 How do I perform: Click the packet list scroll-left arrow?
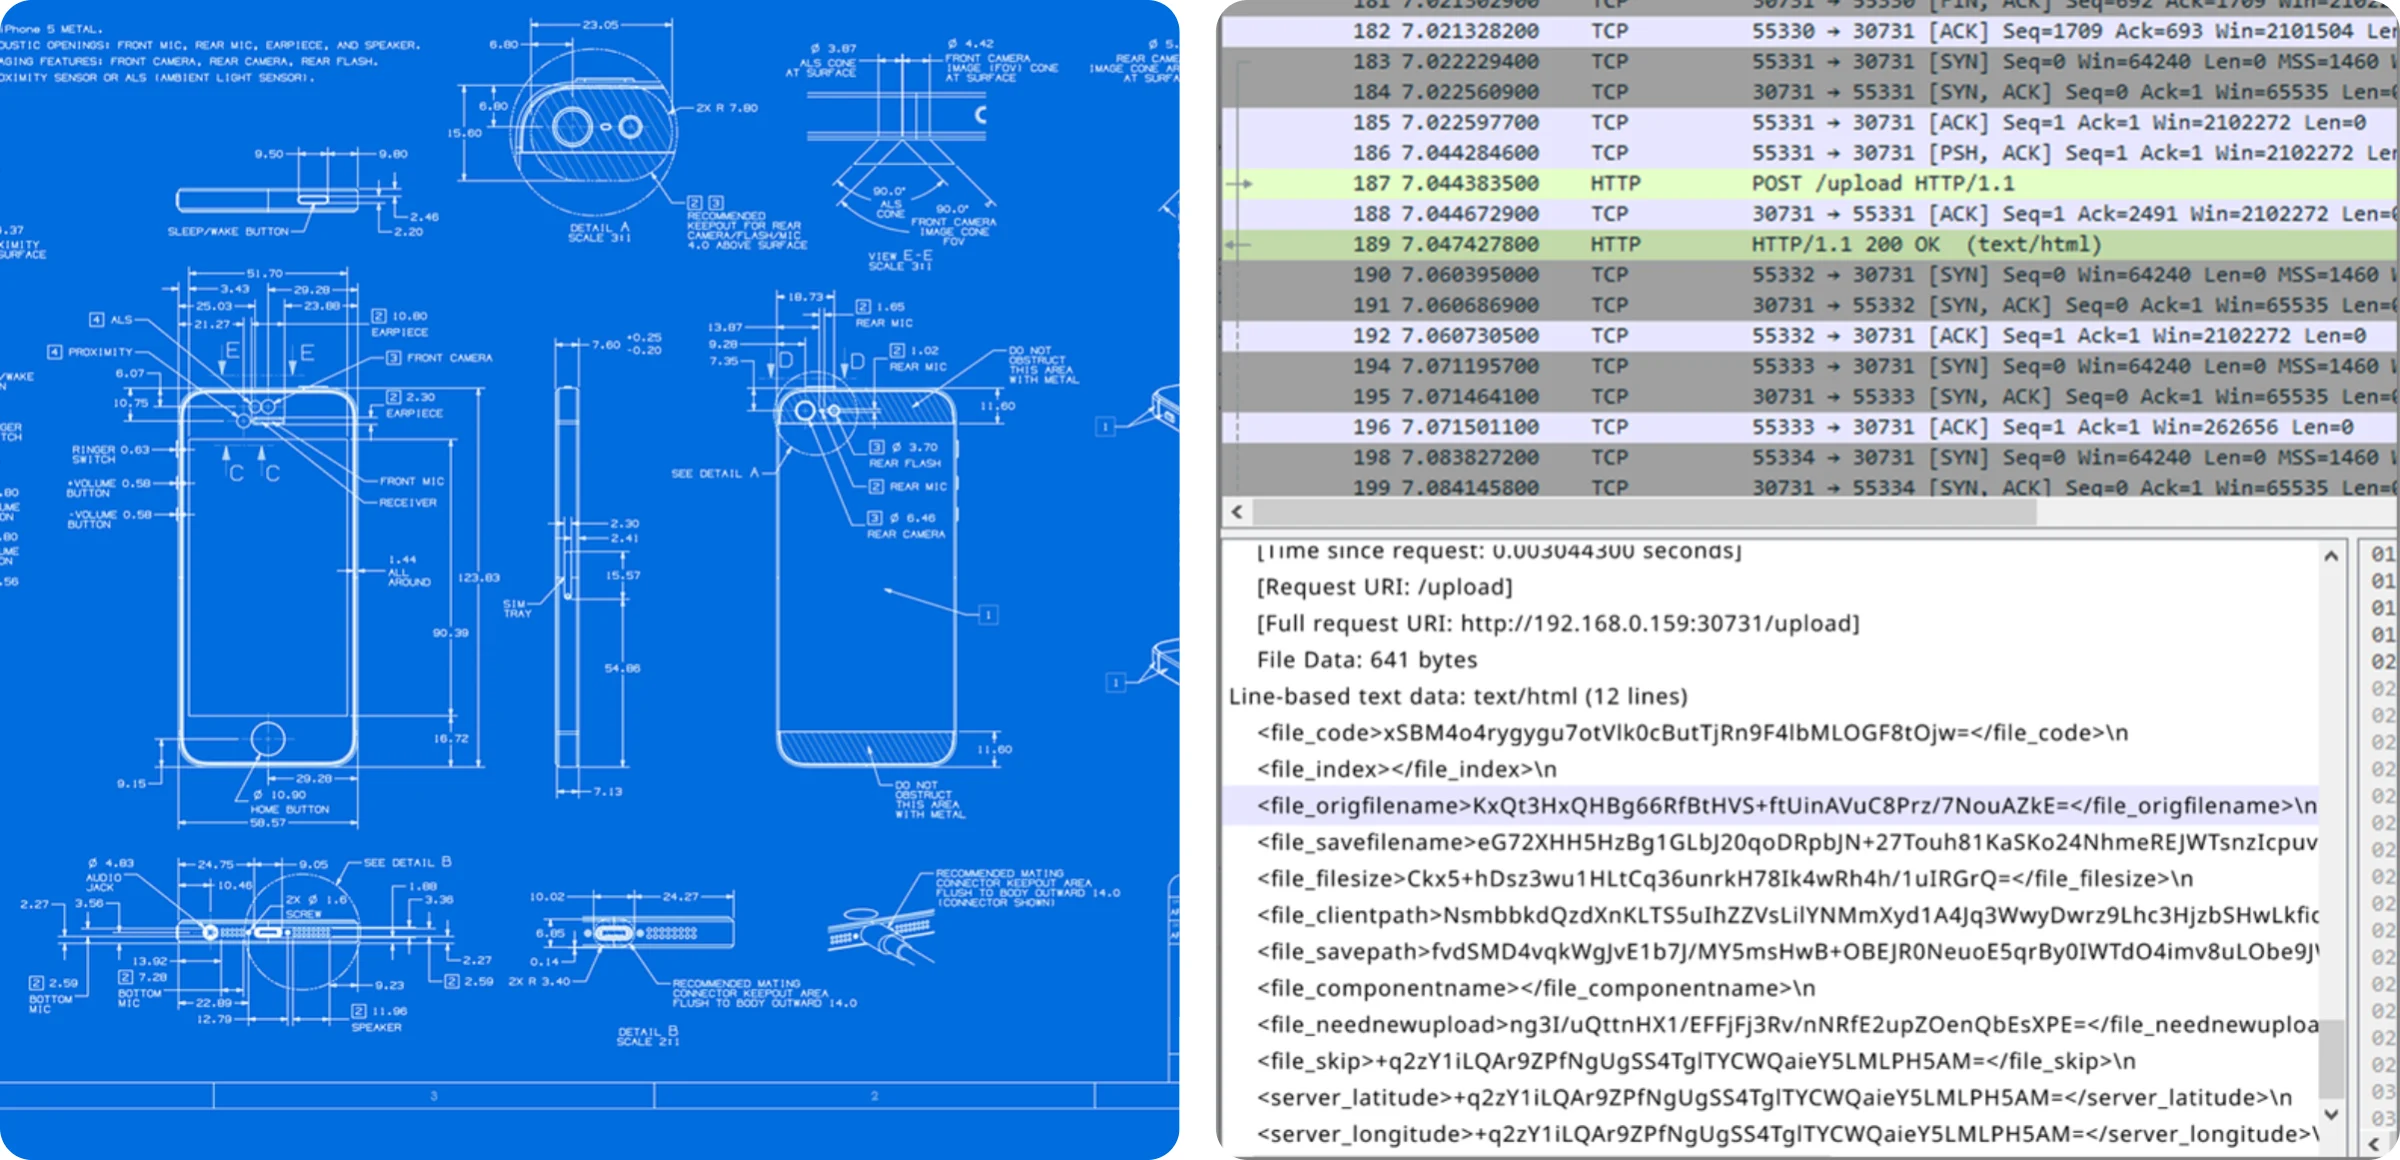(1237, 512)
